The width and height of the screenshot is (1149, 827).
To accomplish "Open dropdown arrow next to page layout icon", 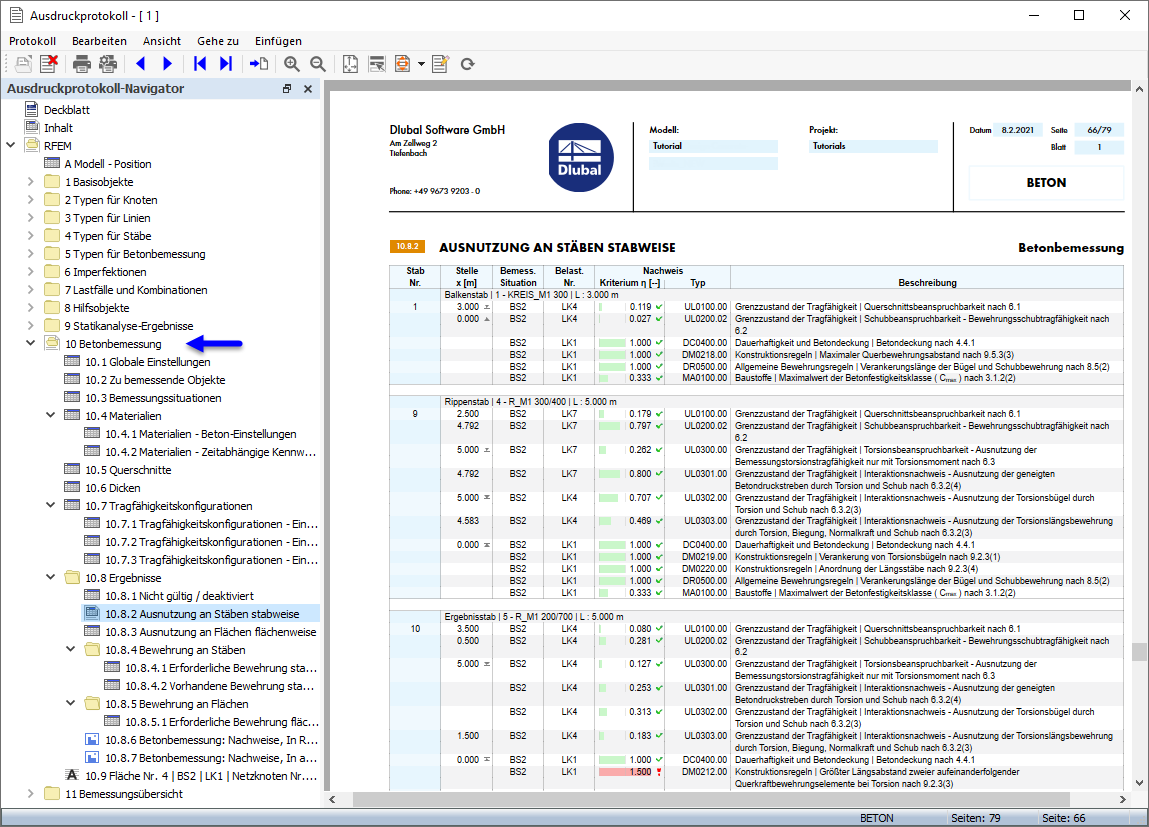I will (421, 64).
